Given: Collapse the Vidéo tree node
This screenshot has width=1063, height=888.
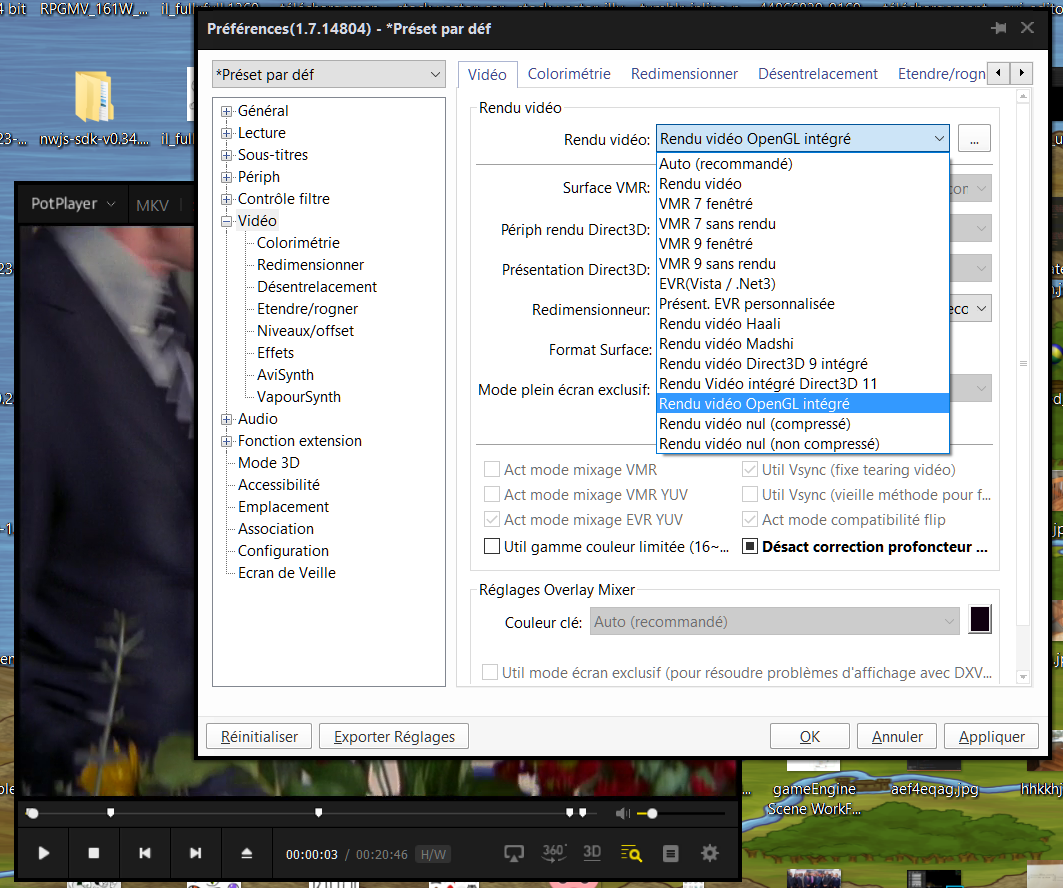Looking at the screenshot, I should (x=226, y=221).
